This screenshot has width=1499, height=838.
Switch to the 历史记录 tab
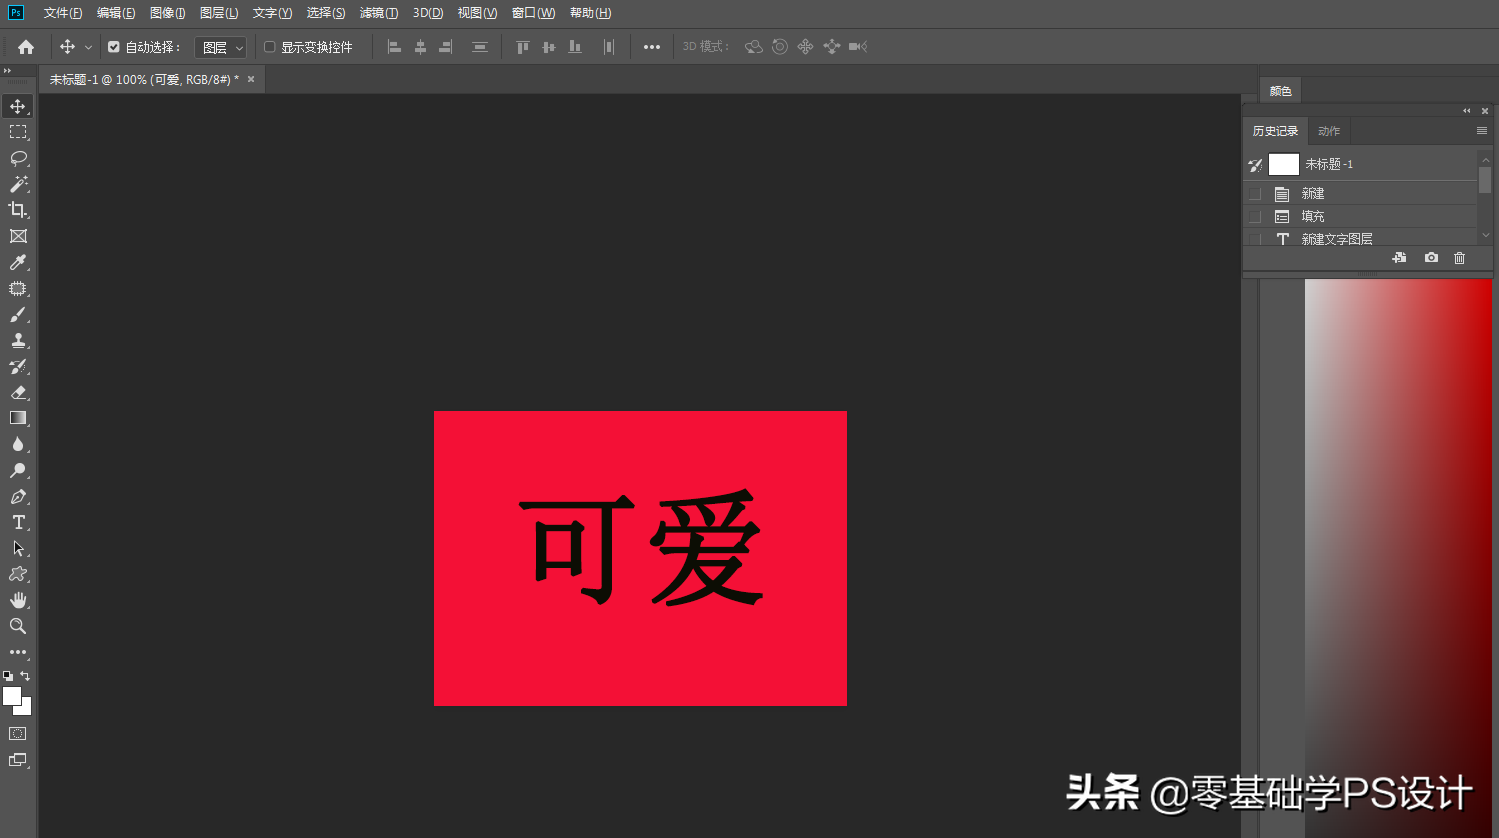pyautogui.click(x=1275, y=131)
